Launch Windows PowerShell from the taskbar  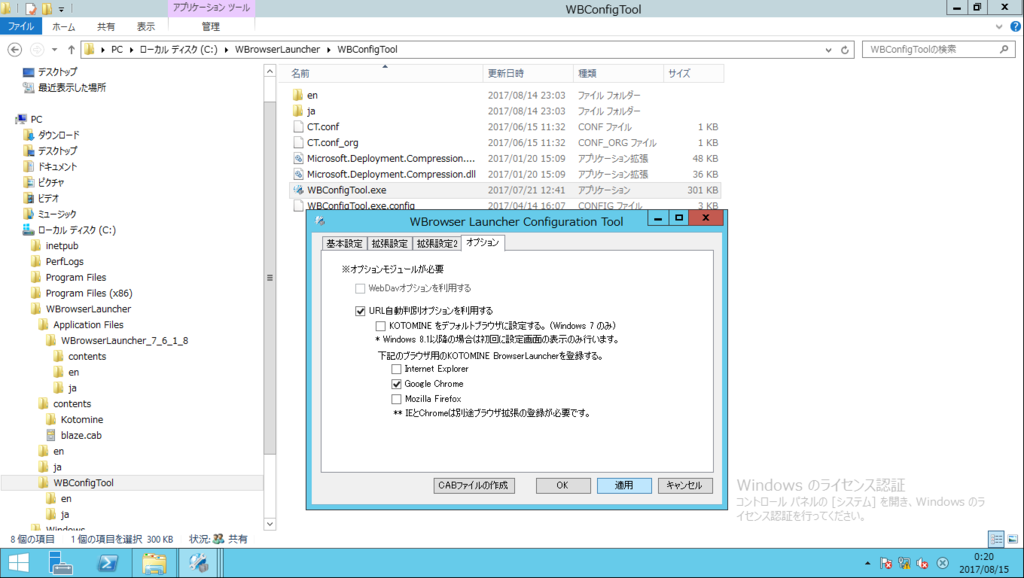click(x=107, y=563)
